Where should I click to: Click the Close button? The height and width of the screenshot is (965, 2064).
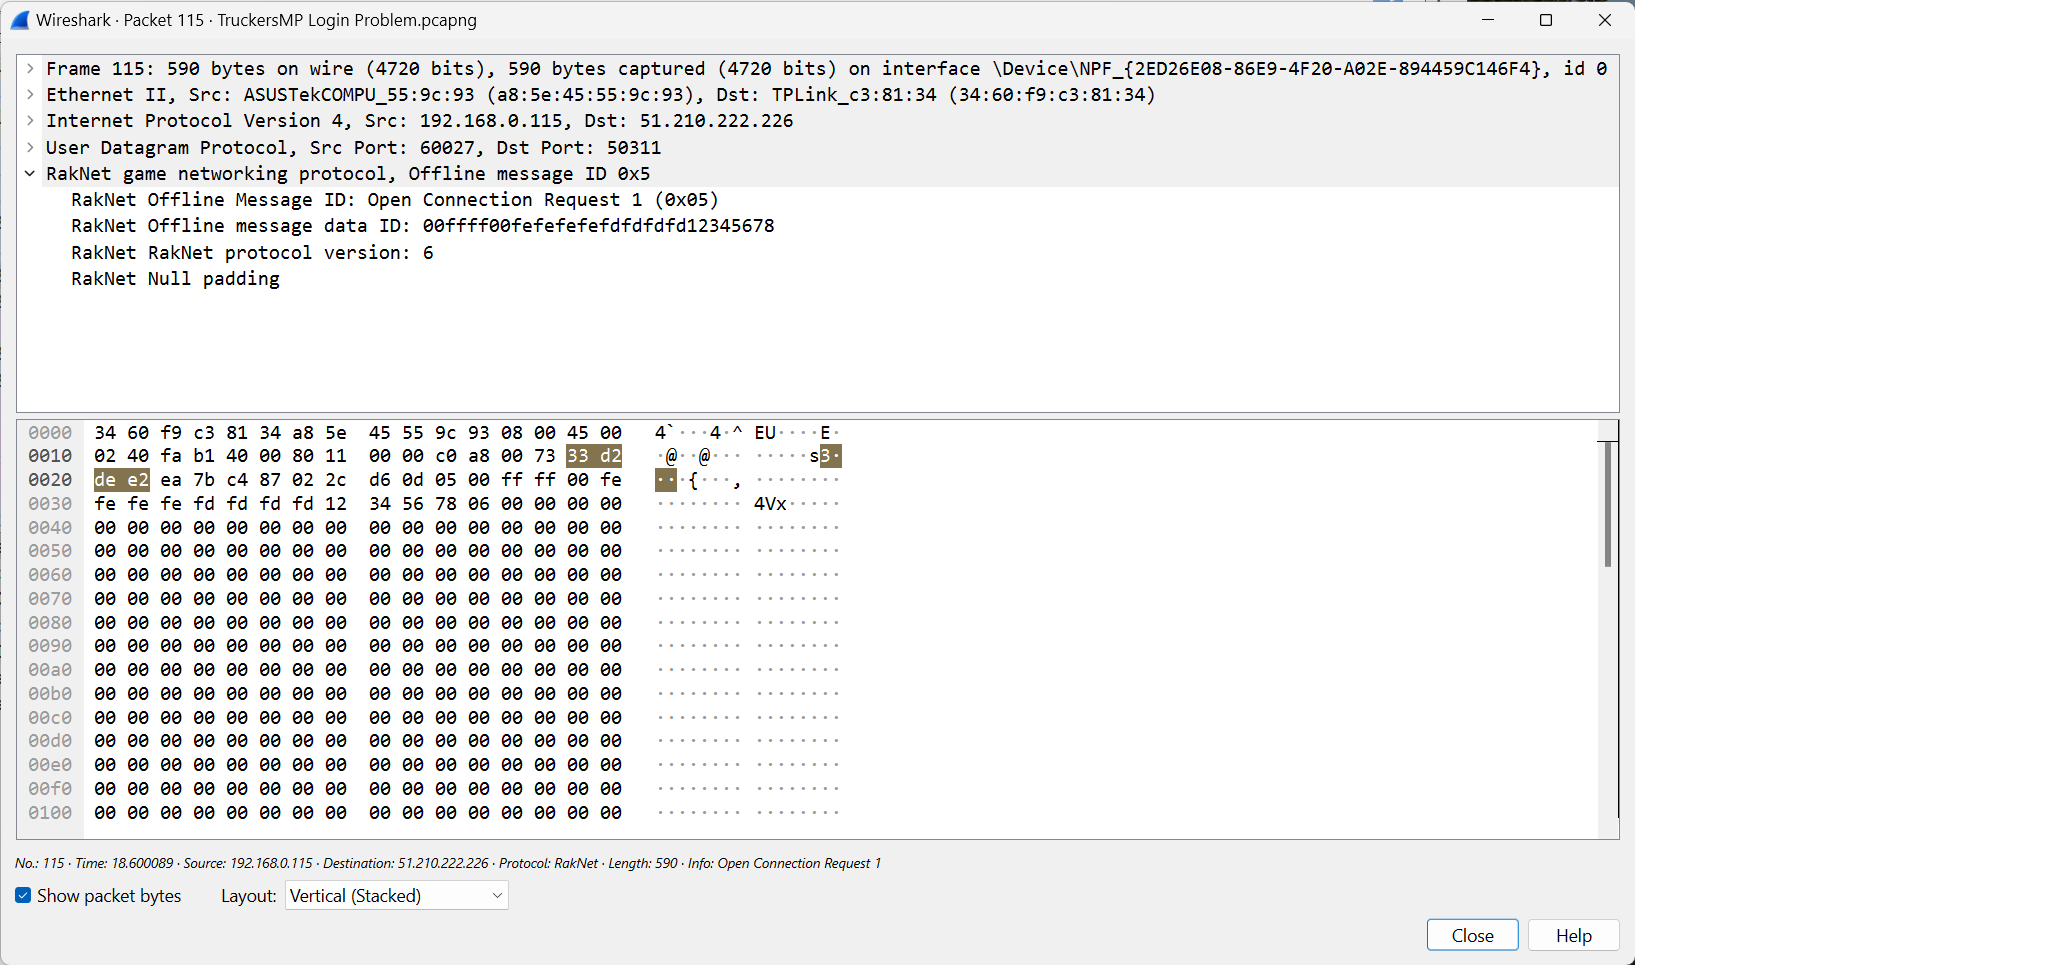(1472, 935)
